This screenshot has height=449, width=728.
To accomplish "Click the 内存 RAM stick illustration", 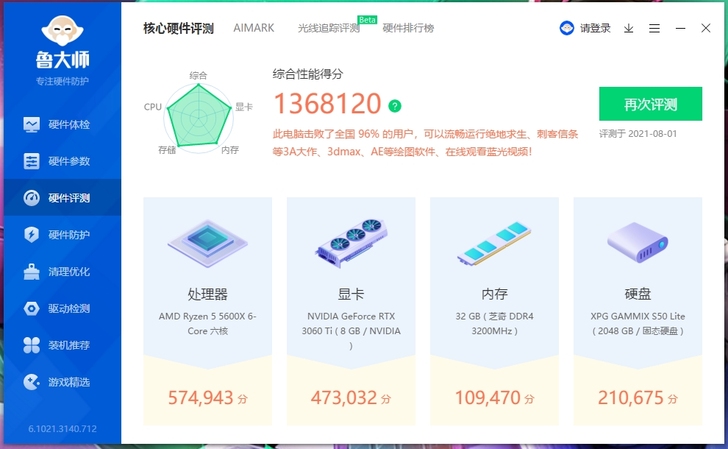I will [x=494, y=243].
